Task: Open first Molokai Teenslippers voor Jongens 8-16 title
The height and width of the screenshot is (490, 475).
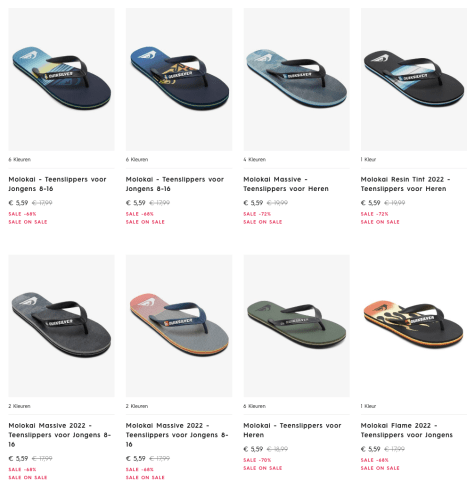Action: (x=57, y=184)
